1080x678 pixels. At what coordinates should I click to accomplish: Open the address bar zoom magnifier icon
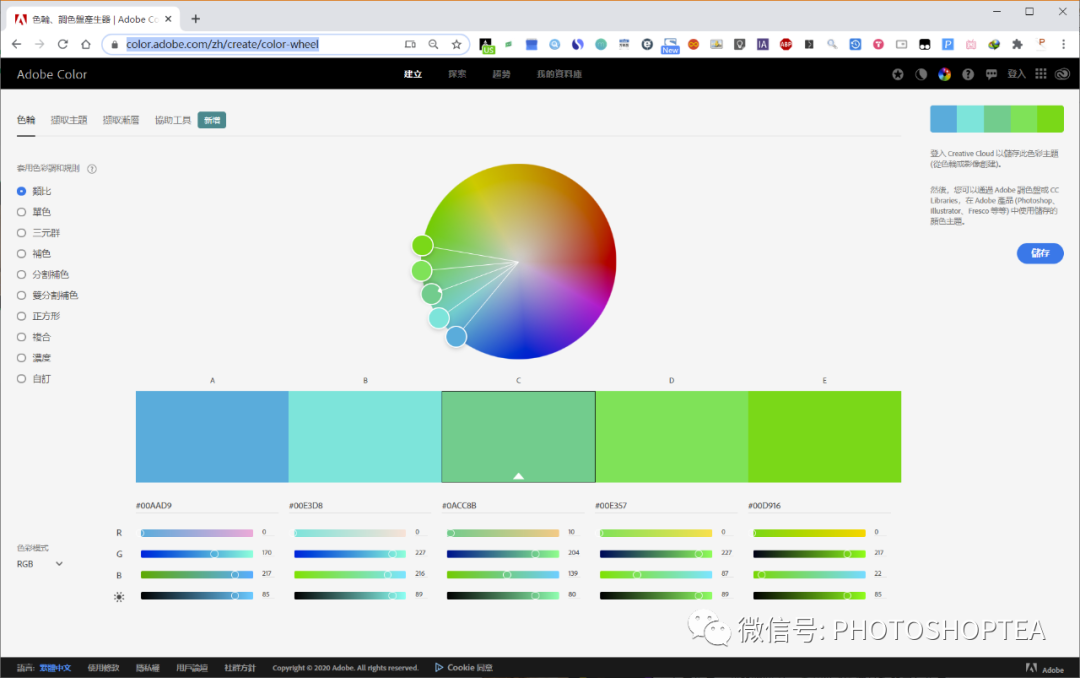pos(433,44)
